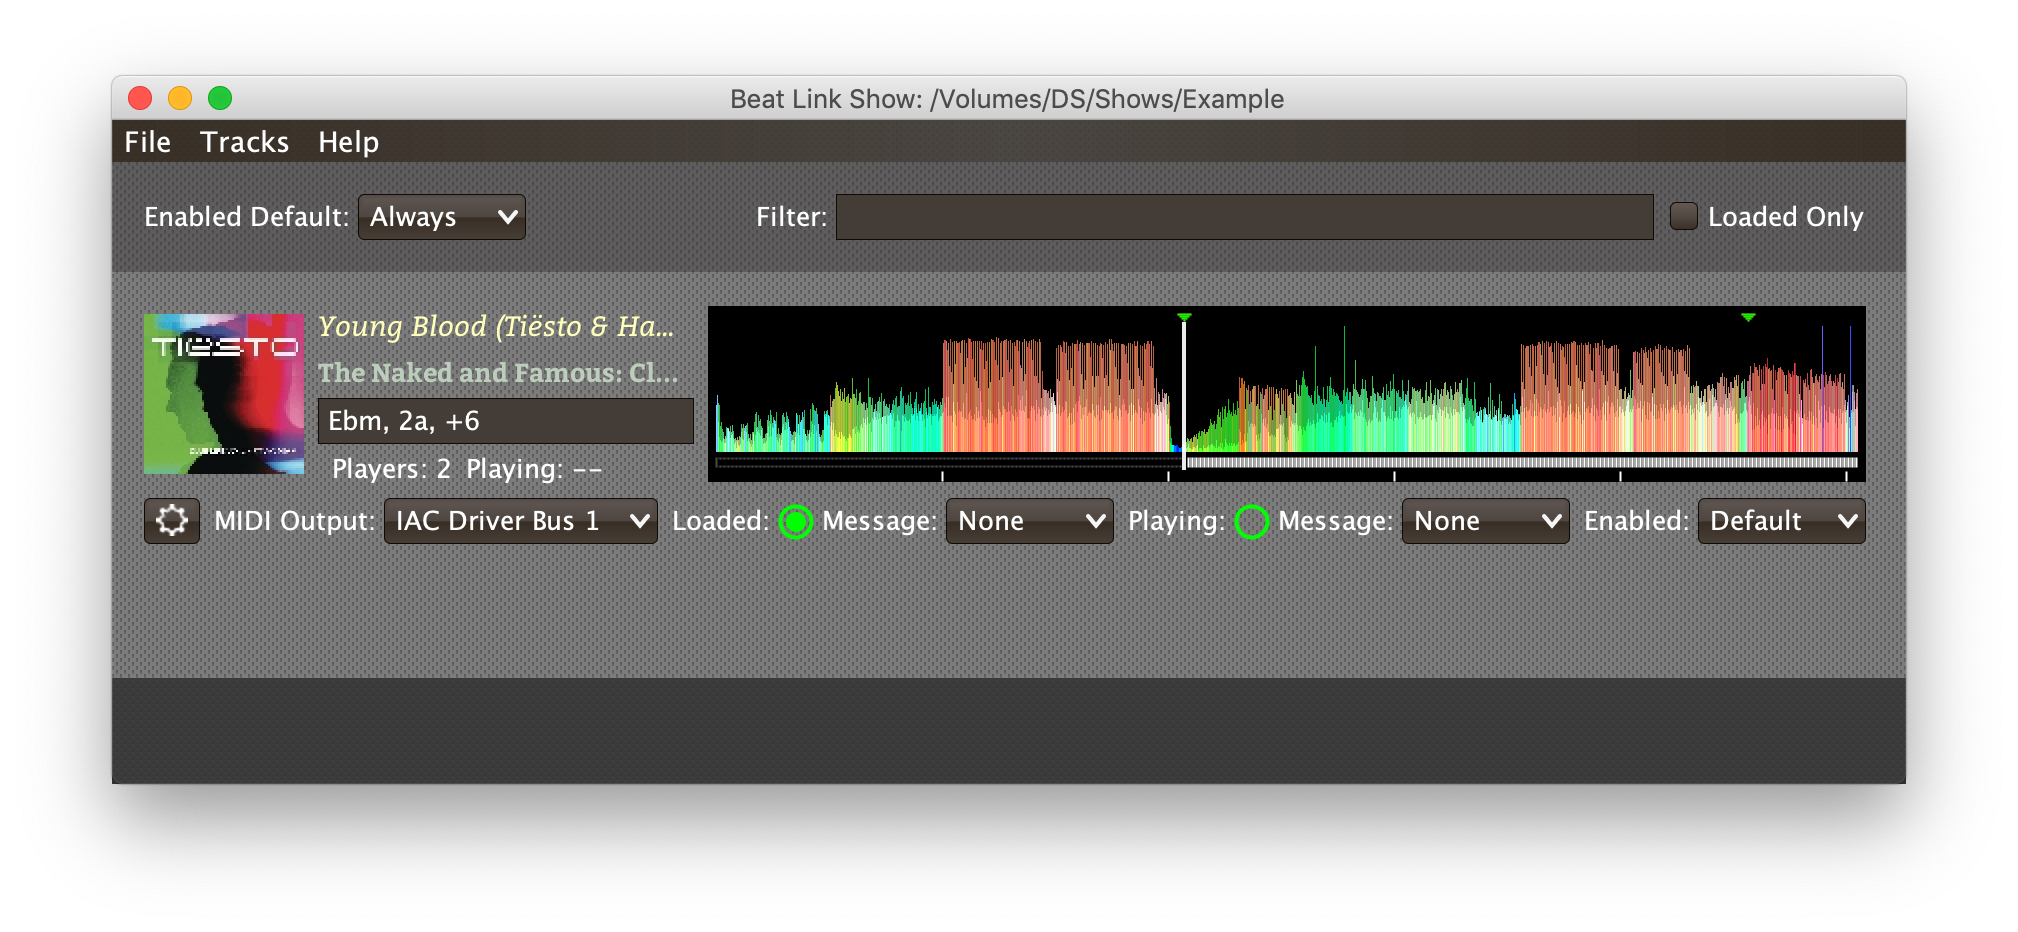Open the Enabled dropdown set to Default
Viewport: 2018px width, 932px height.
pos(1782,521)
